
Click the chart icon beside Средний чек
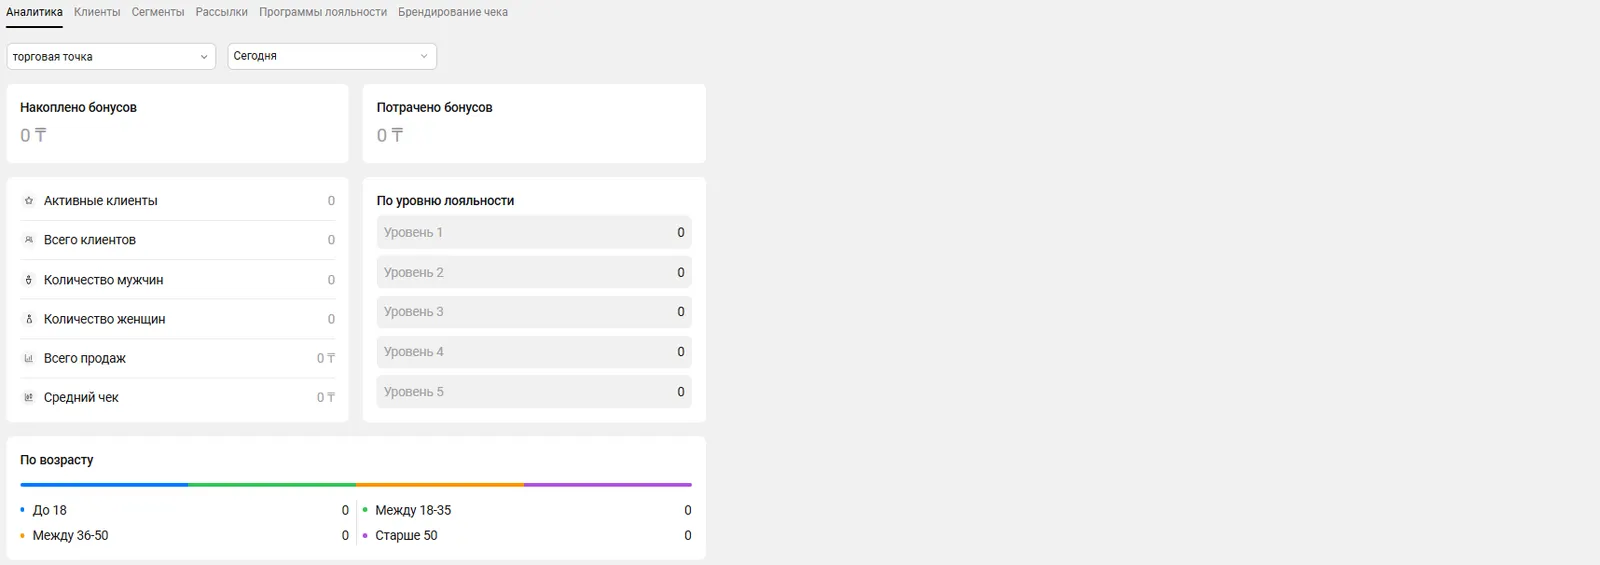pyautogui.click(x=29, y=397)
